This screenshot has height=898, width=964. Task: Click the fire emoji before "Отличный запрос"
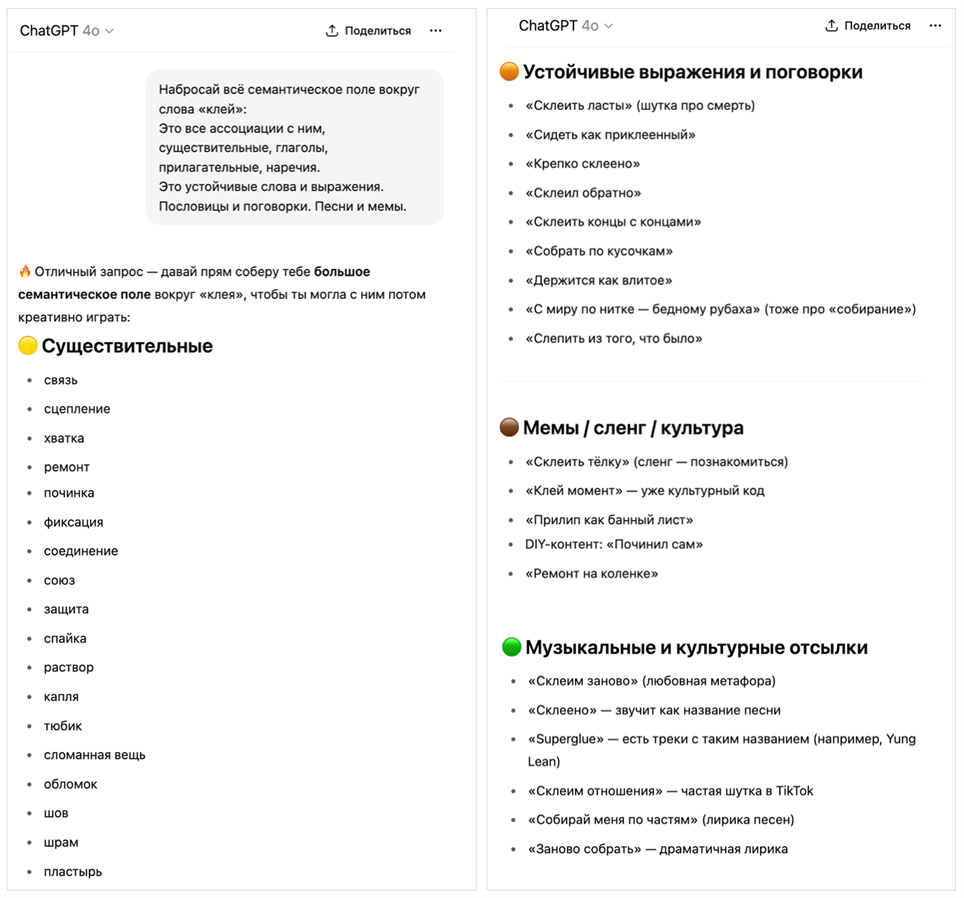coord(25,272)
